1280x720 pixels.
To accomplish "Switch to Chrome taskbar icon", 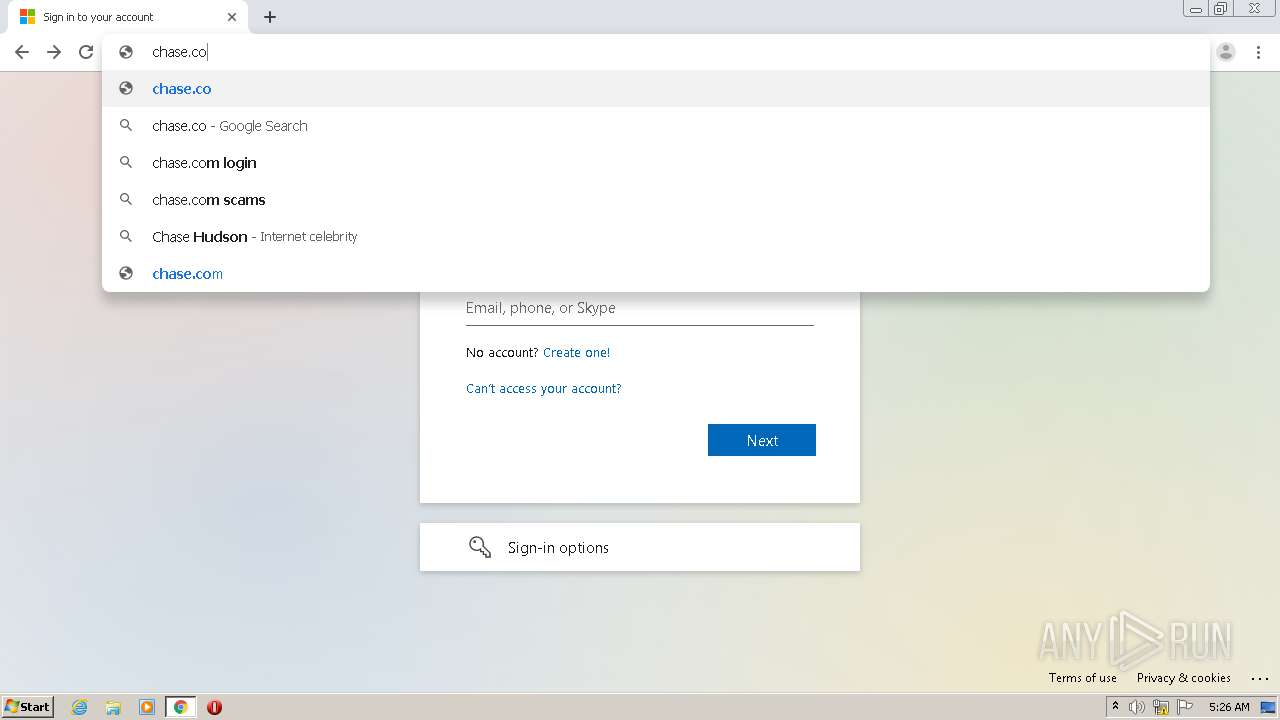I will pos(180,707).
